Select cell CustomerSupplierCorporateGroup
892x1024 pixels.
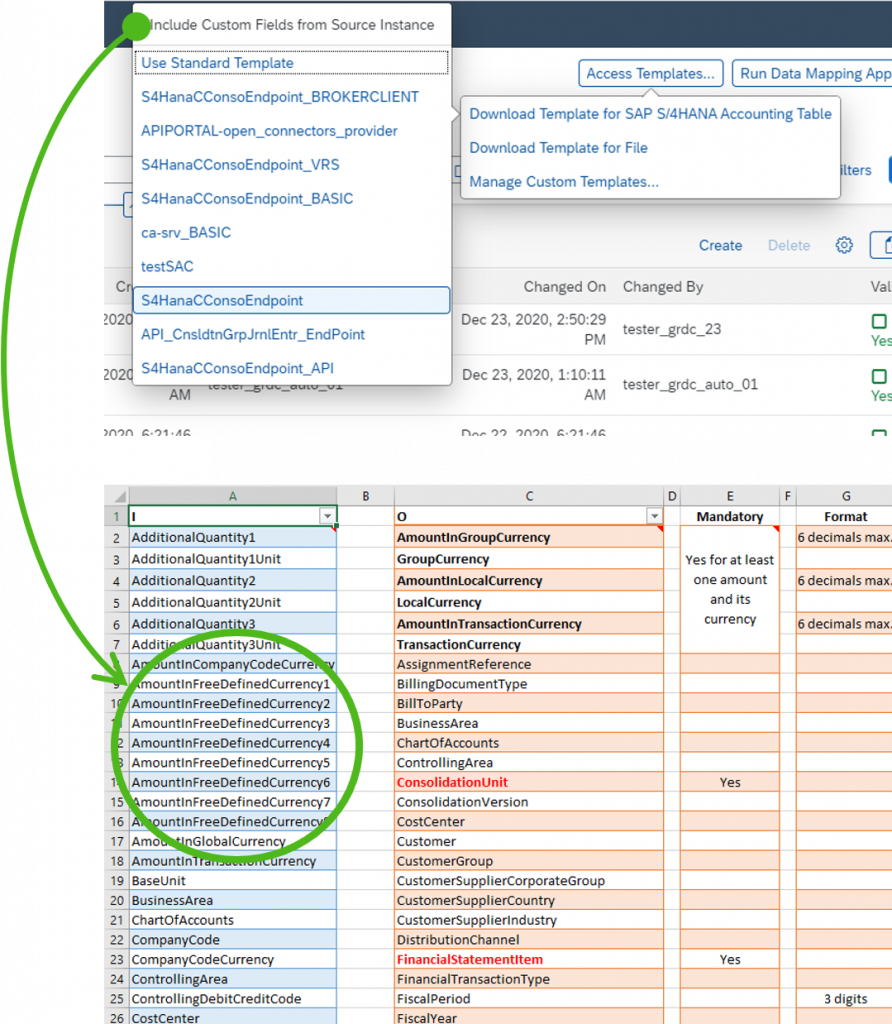click(x=529, y=880)
